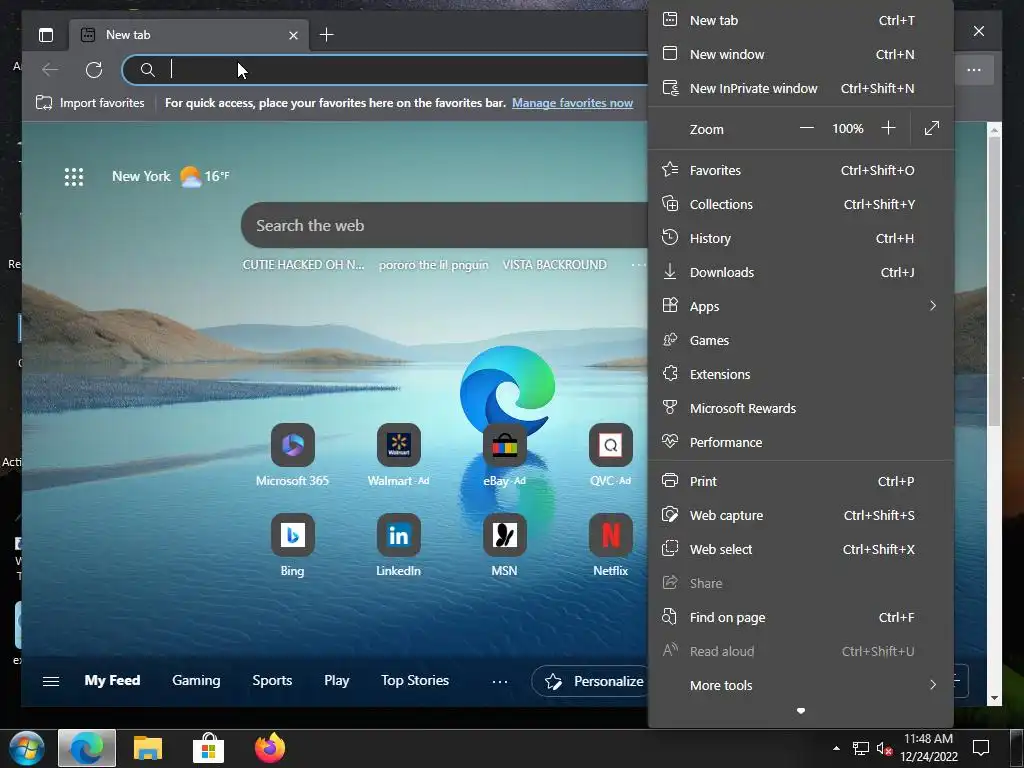Show more feed categories ellipsis
Screen dimensions: 1024x768
[500, 681]
